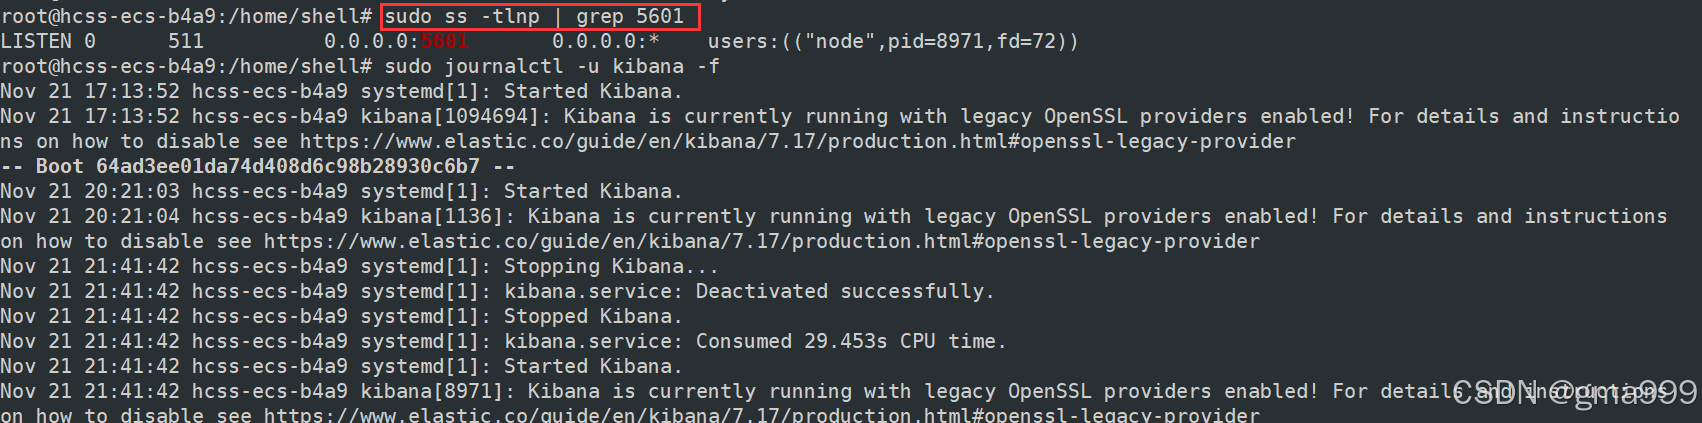Screen dimensions: 1702x423
Task: Click Started Kibana at 17:13:52 line
Action: click(592, 91)
